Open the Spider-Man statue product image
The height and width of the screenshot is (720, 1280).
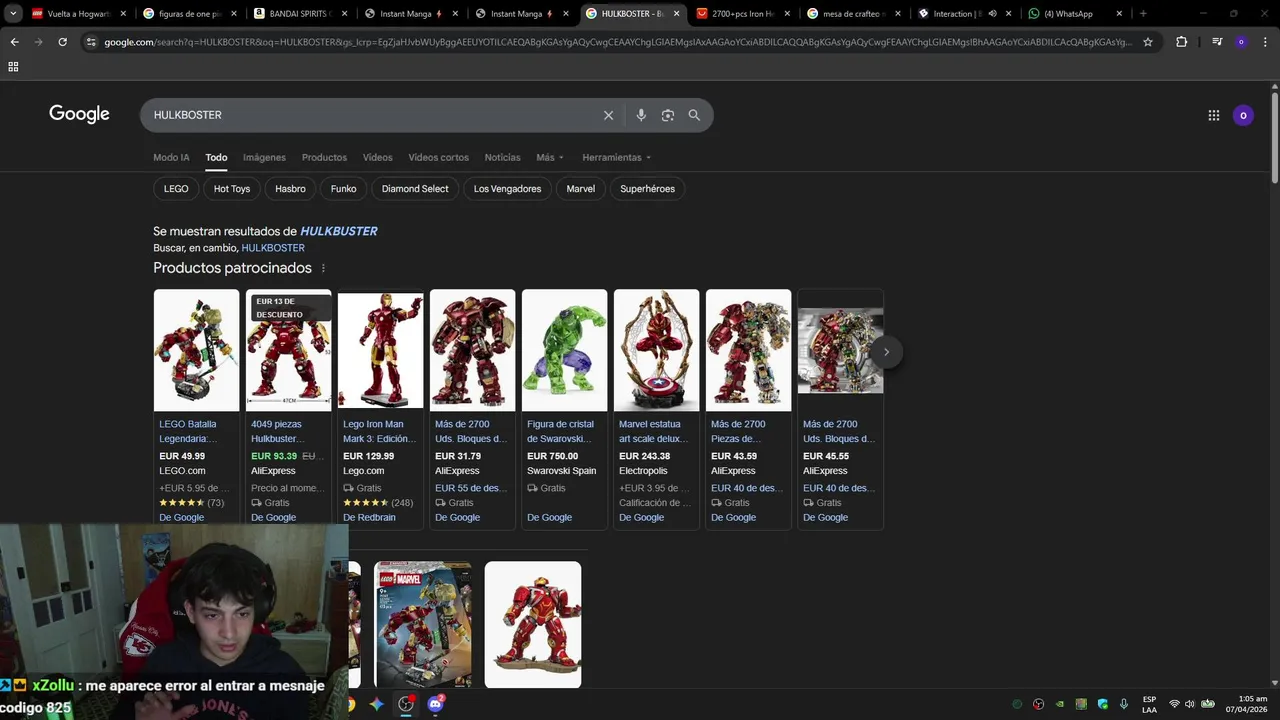coord(656,350)
